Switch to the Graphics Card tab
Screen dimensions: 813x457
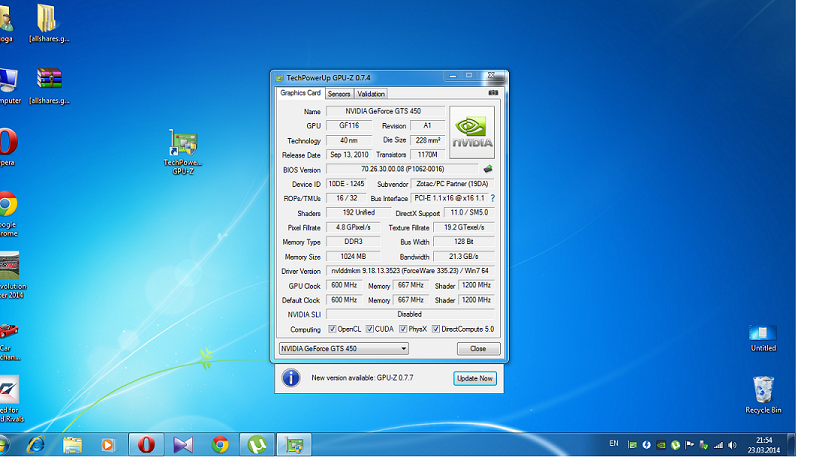pos(300,93)
